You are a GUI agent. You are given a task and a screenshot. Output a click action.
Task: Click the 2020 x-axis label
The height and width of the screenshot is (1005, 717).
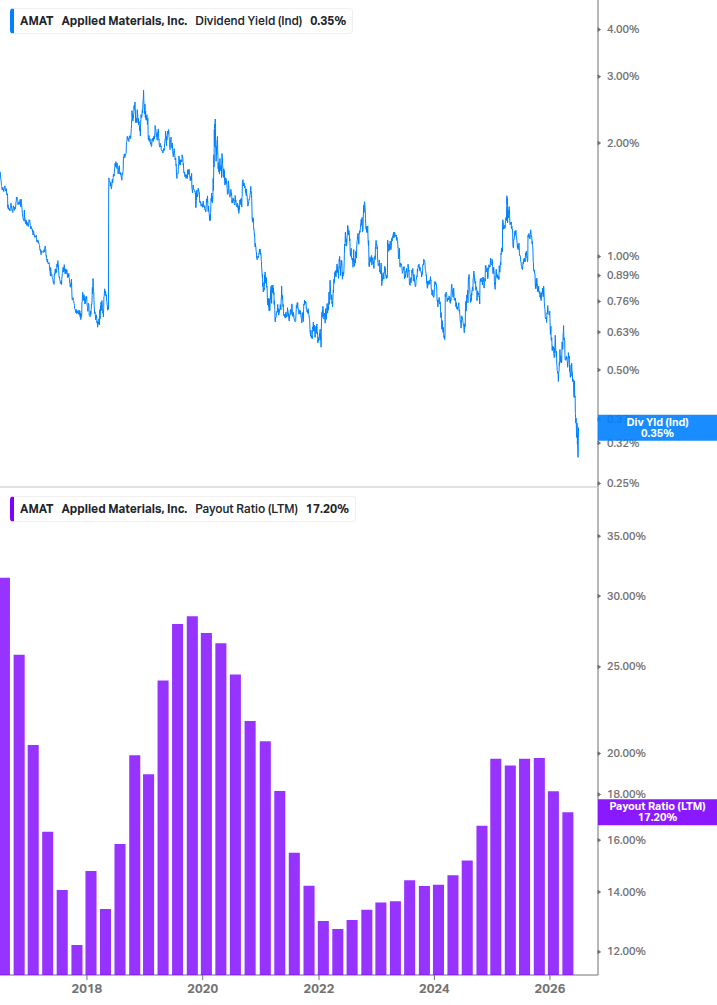pos(202,988)
